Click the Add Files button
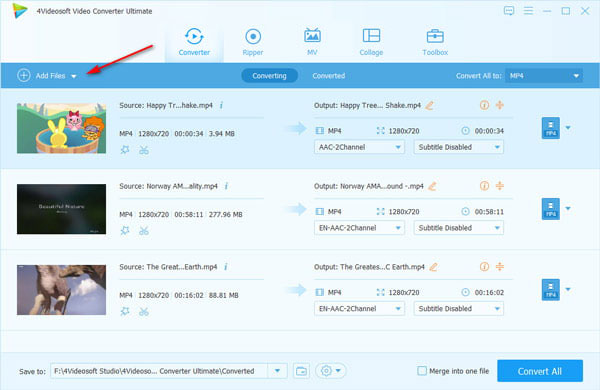This screenshot has height=390, width=600. click(x=41, y=75)
